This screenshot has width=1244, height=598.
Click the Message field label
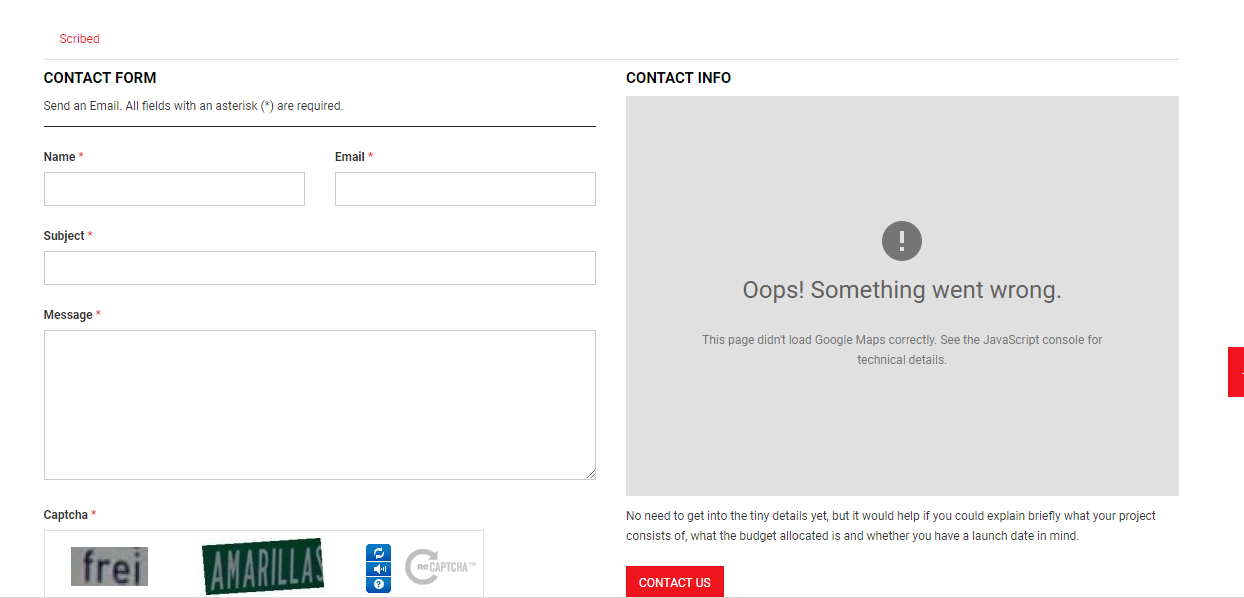point(68,315)
